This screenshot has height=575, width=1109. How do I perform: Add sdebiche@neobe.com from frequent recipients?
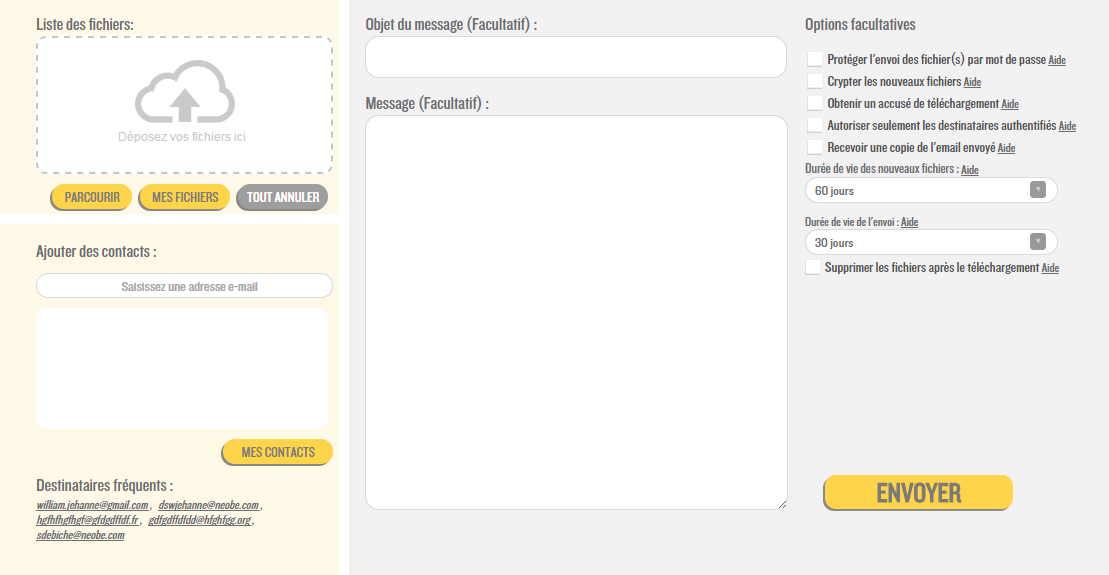click(x=80, y=536)
